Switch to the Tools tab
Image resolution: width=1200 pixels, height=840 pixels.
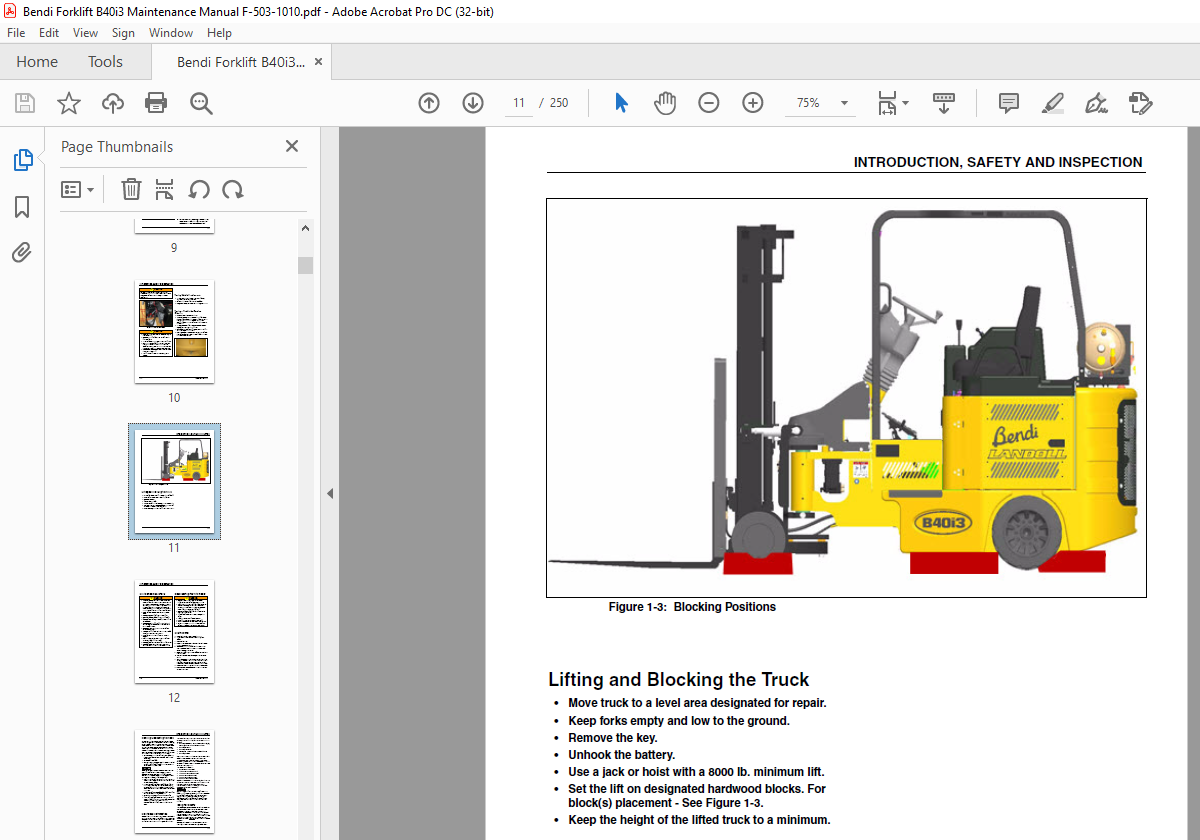(x=105, y=62)
